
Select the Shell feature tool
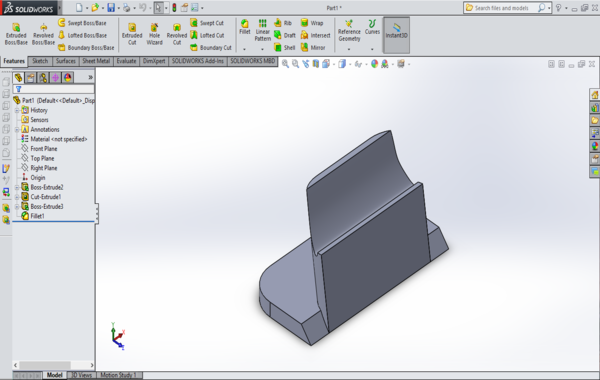(285, 47)
